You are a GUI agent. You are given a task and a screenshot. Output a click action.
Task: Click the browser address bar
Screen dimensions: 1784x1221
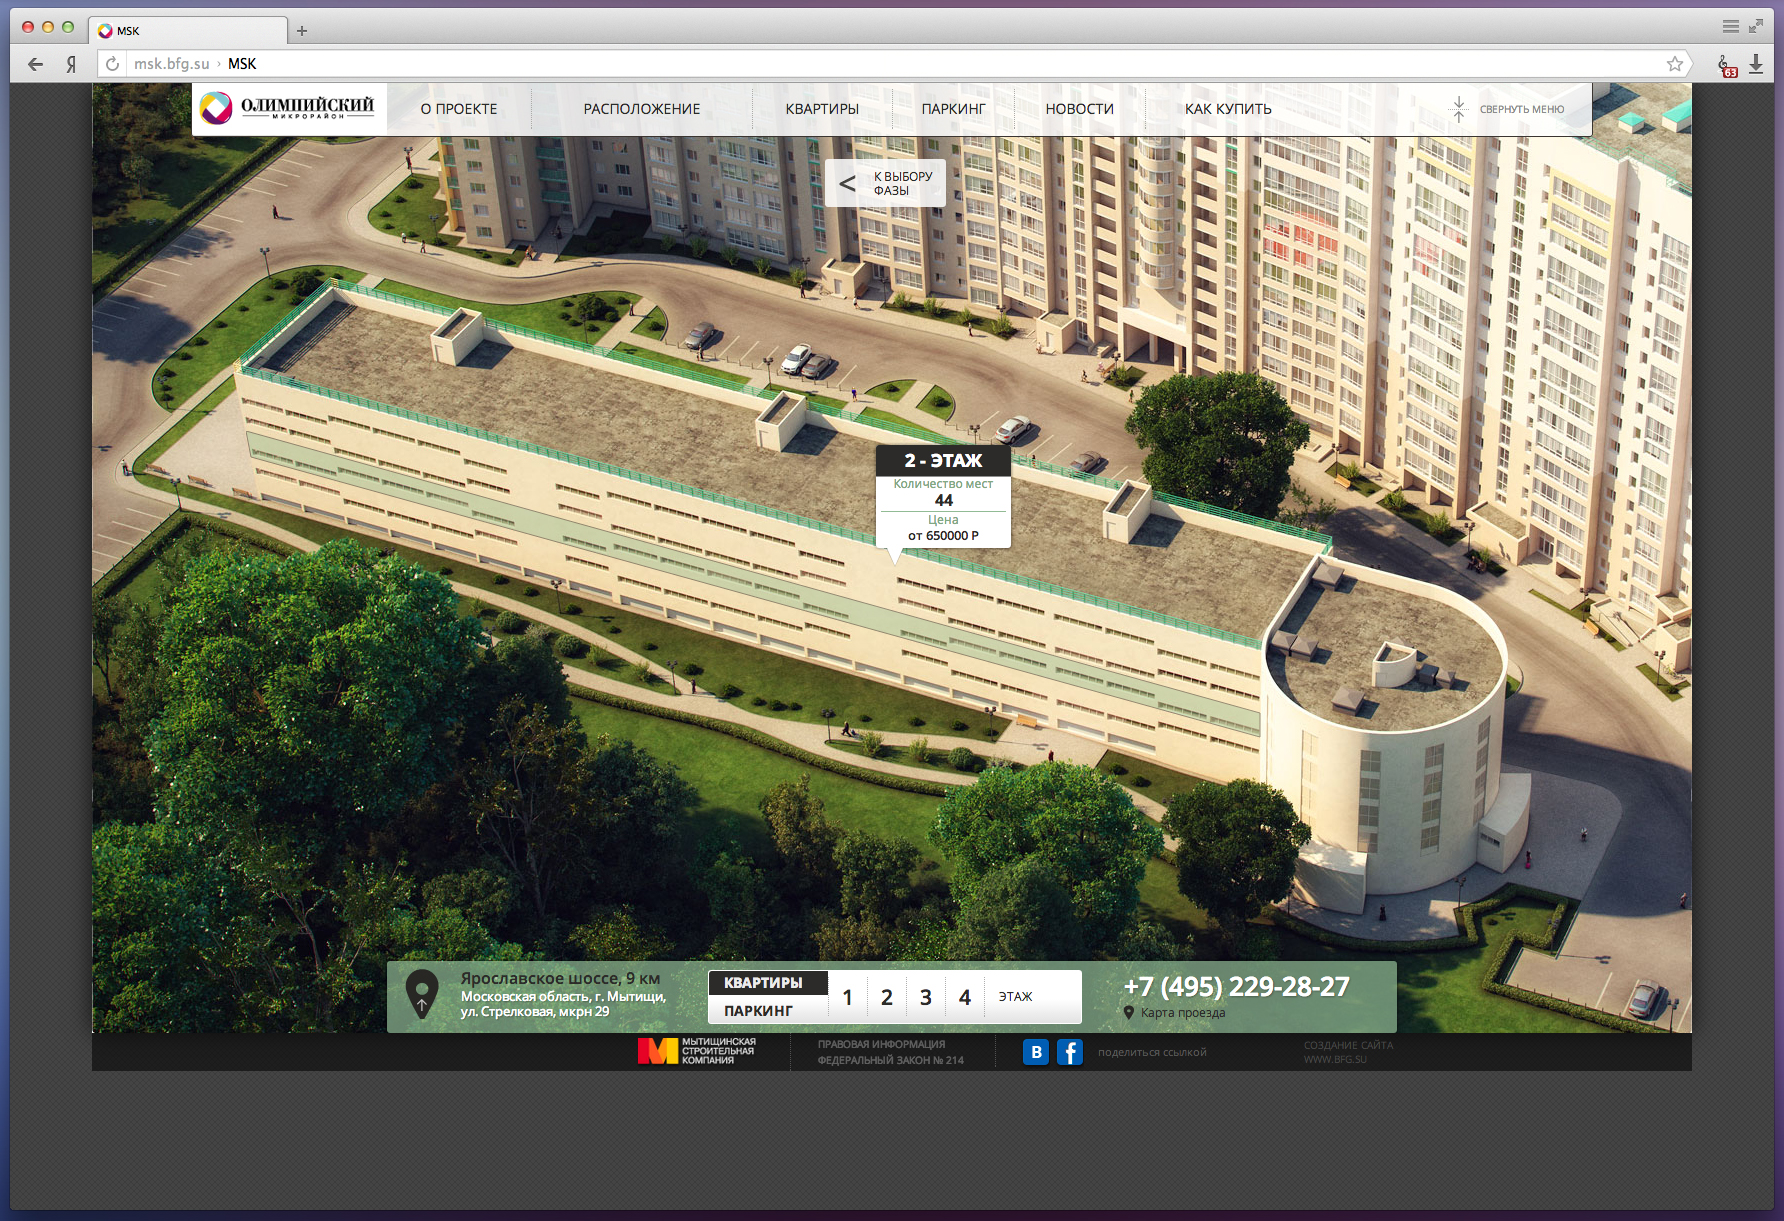(x=900, y=64)
